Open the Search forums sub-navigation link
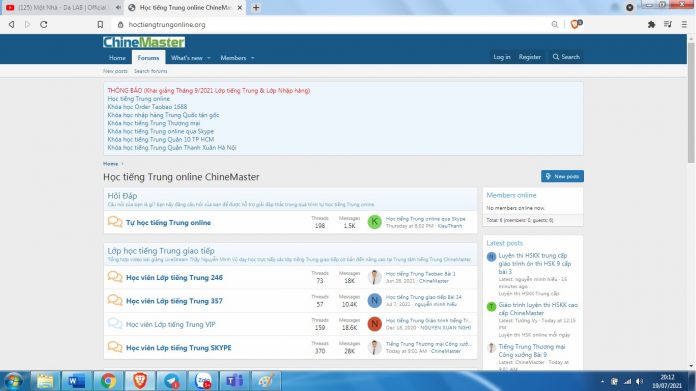The image size is (696, 391). point(150,71)
